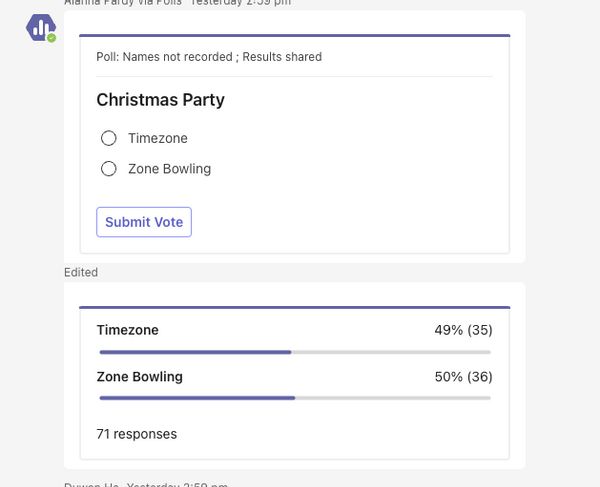Open the 71 responses summary
600x487 pixels.
coord(137,434)
